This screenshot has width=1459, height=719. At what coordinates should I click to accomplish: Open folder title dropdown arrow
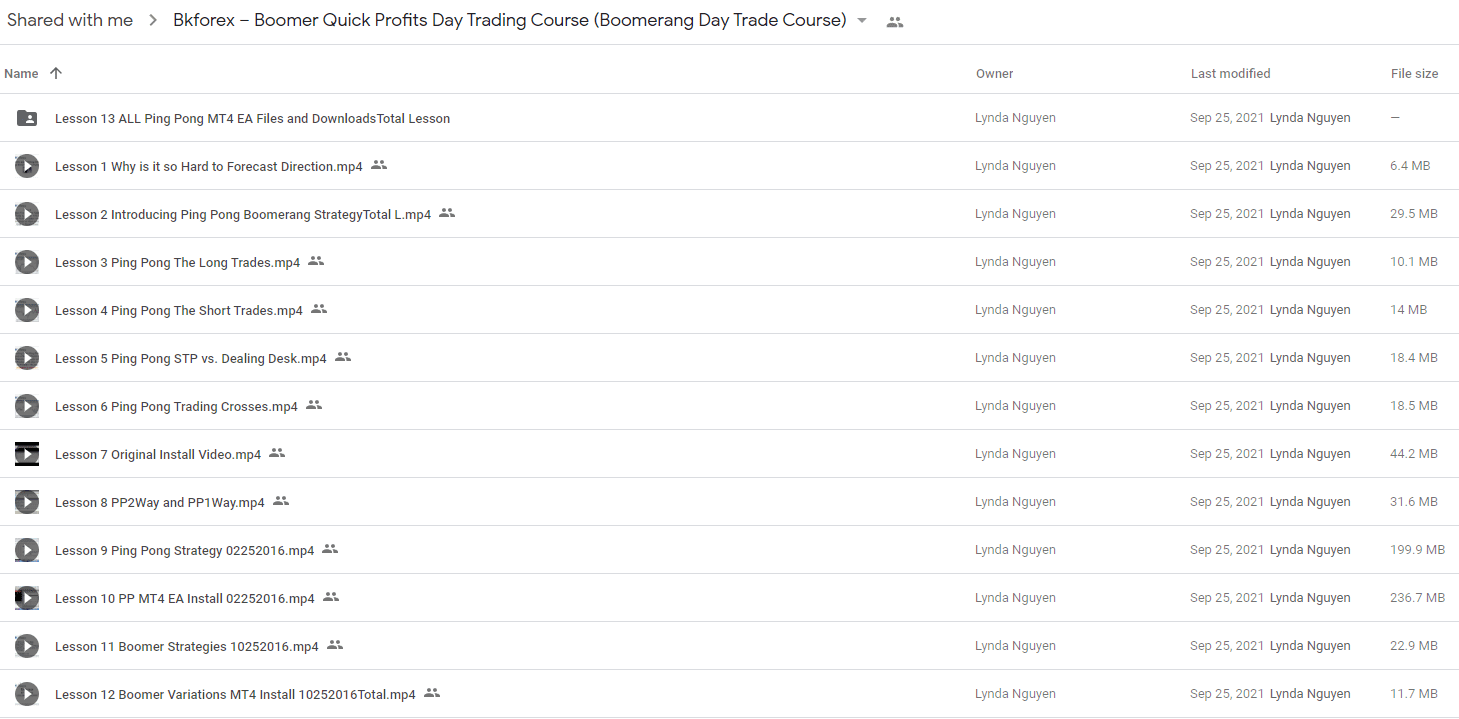coord(862,21)
